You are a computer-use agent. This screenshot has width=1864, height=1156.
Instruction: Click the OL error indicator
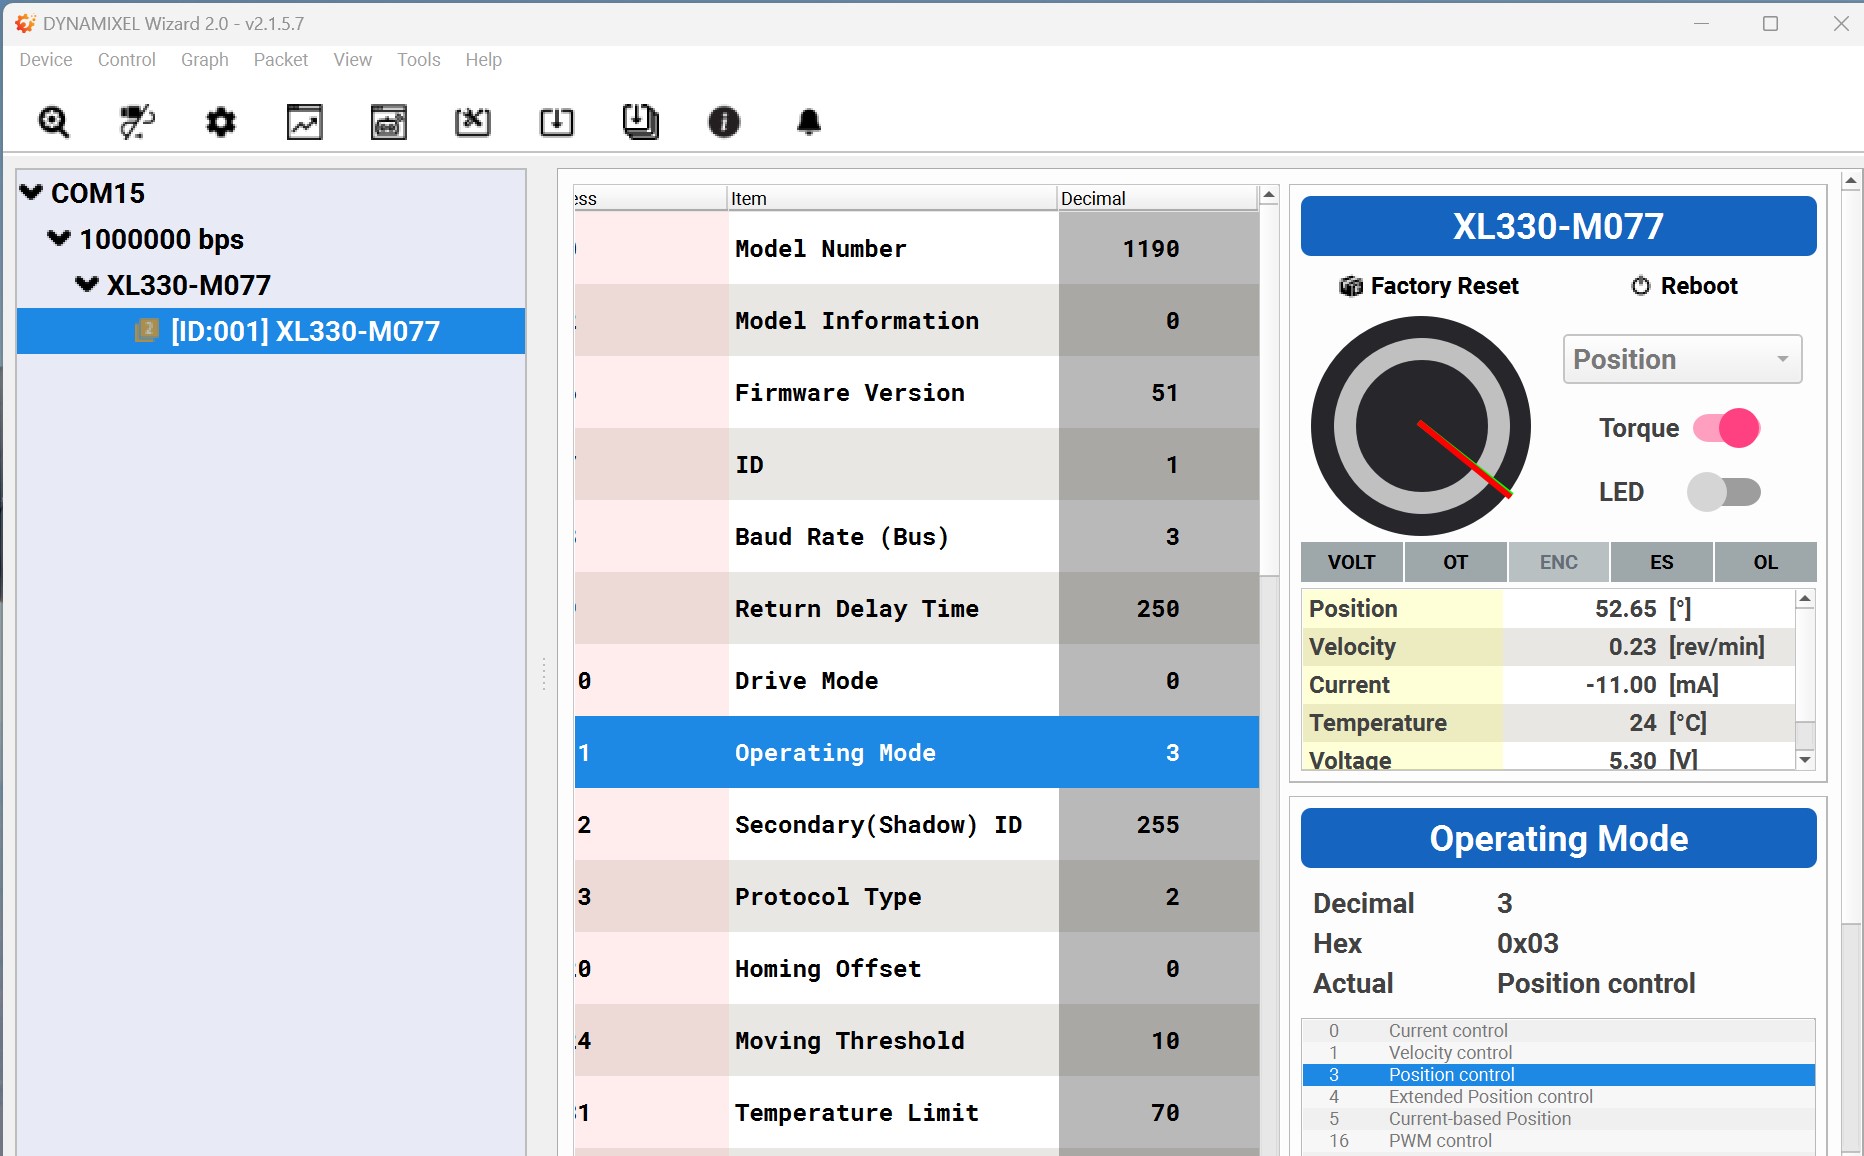pos(1766,562)
